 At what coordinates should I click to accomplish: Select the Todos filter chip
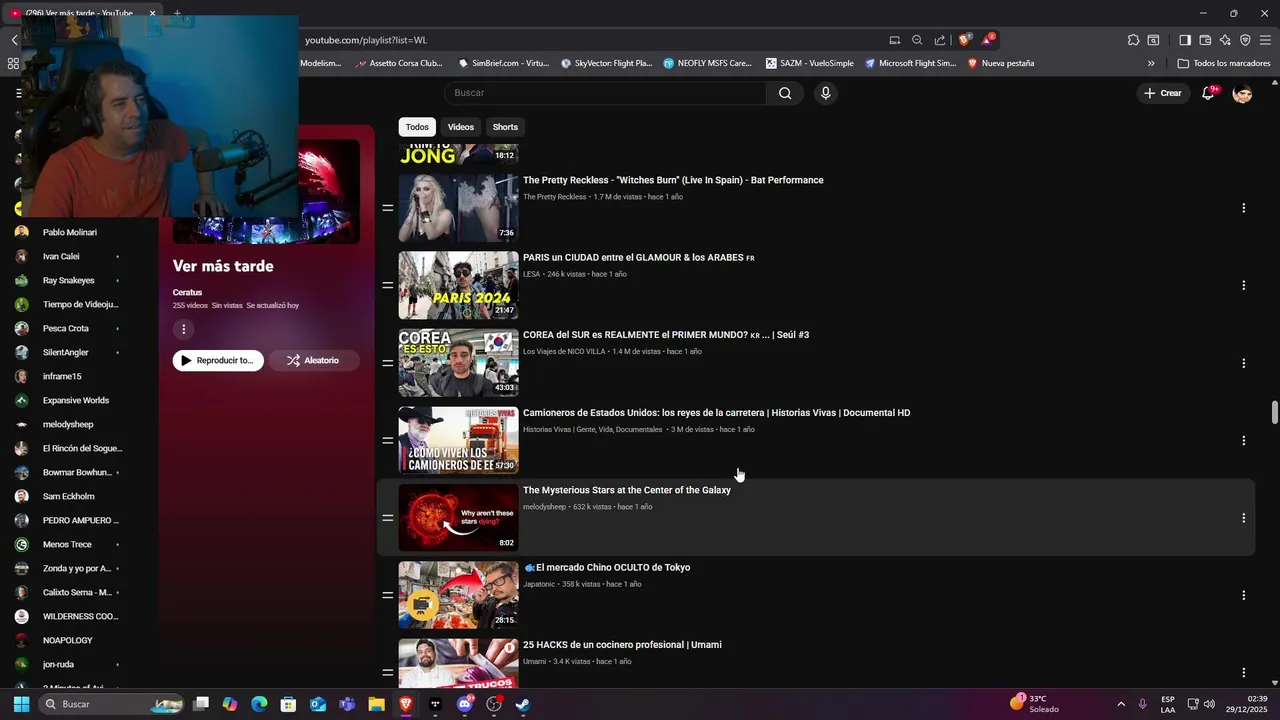pyautogui.click(x=417, y=127)
